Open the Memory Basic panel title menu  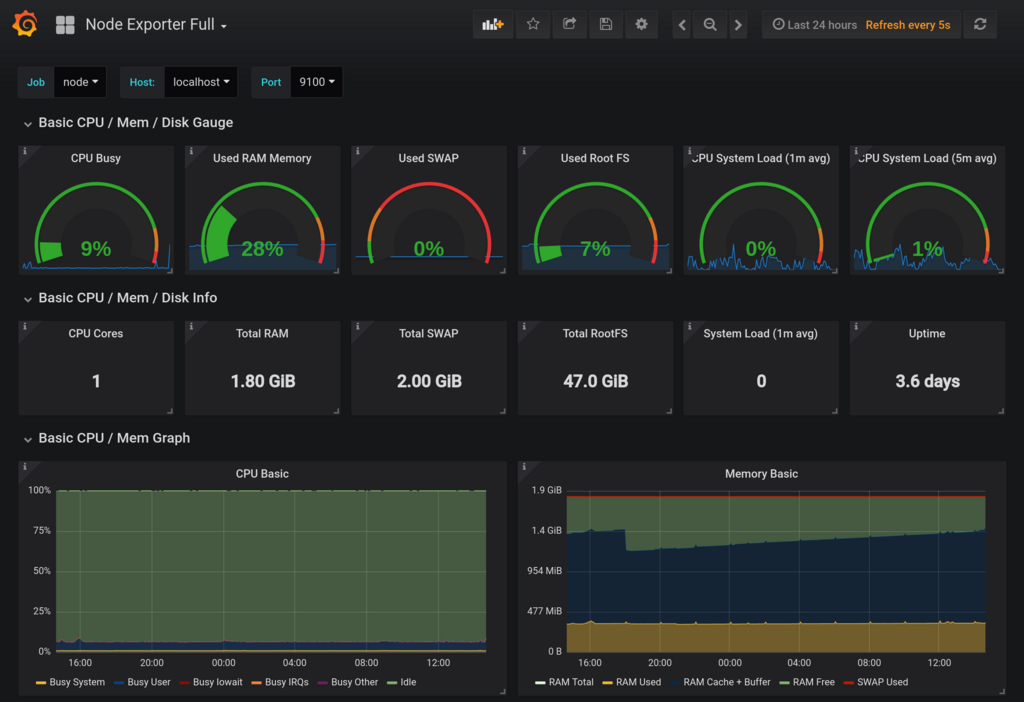761,473
